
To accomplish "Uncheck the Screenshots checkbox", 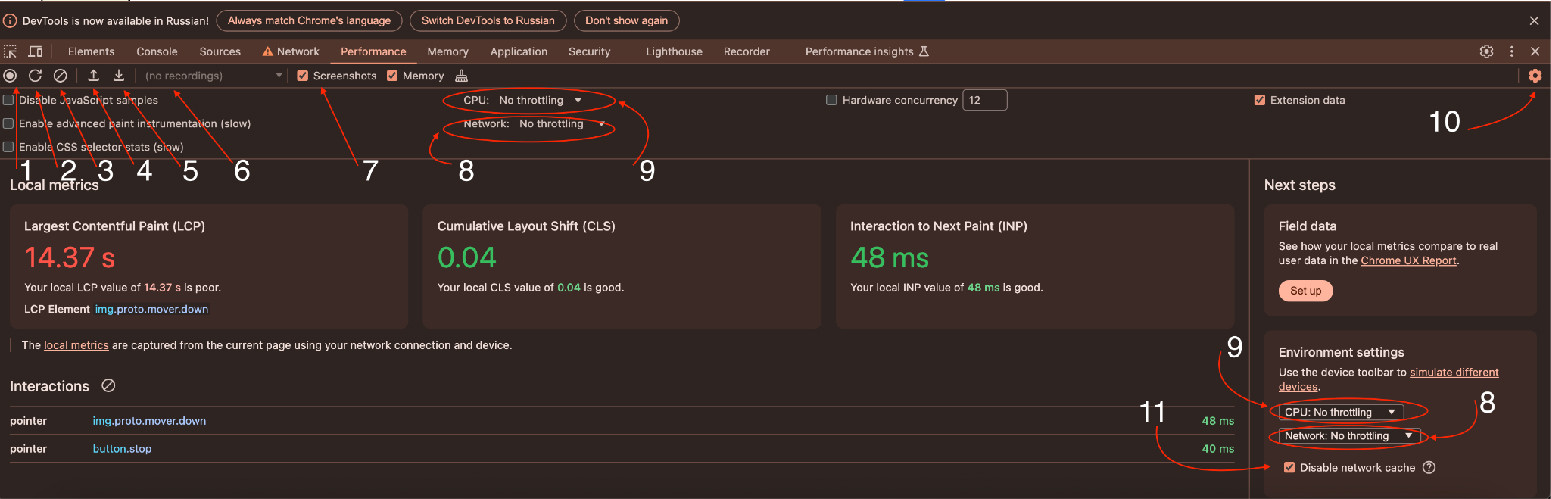I will coord(303,76).
